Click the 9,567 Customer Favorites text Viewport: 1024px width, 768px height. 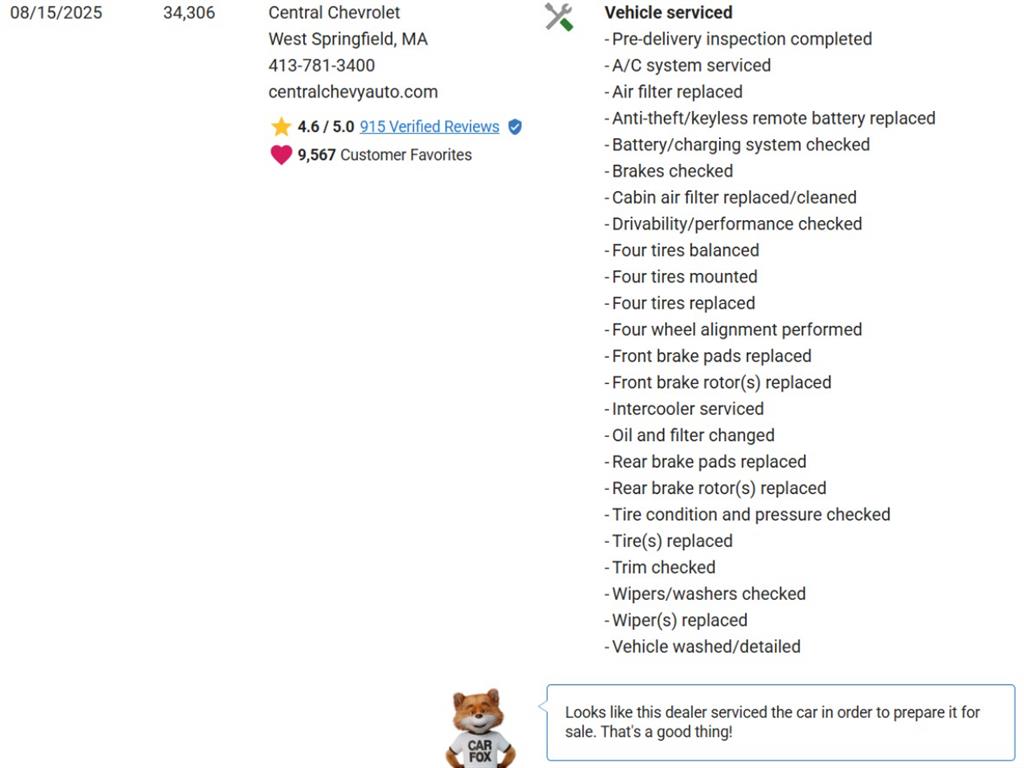tap(384, 155)
